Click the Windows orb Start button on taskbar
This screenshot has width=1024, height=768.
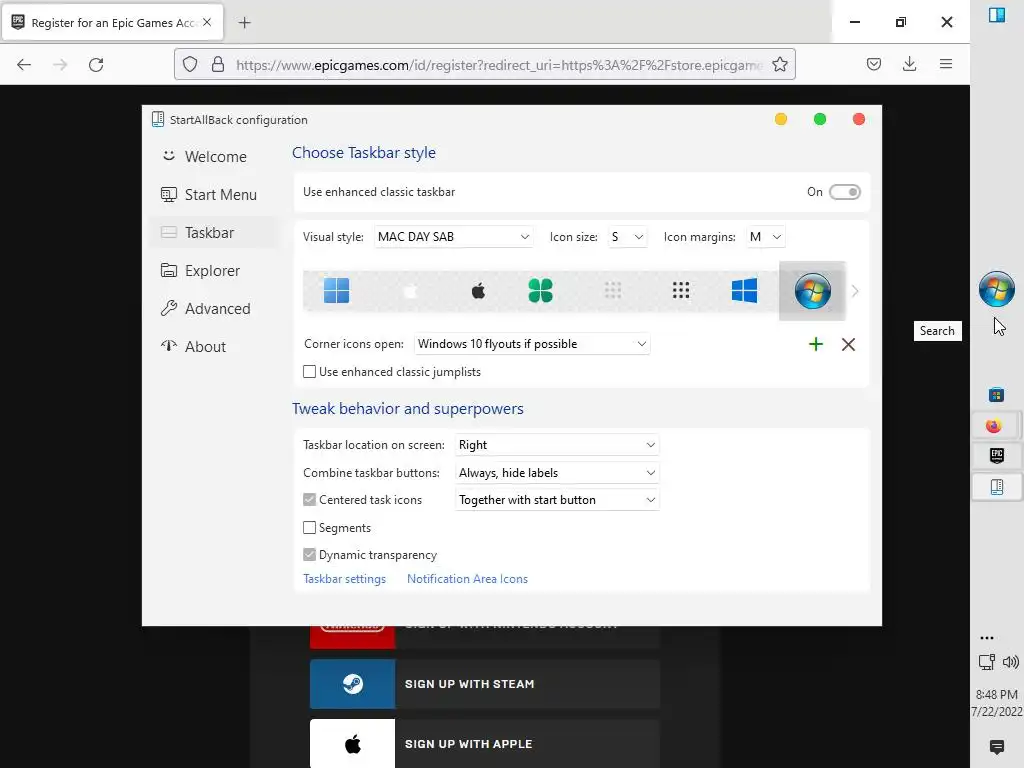pyautogui.click(x=997, y=289)
